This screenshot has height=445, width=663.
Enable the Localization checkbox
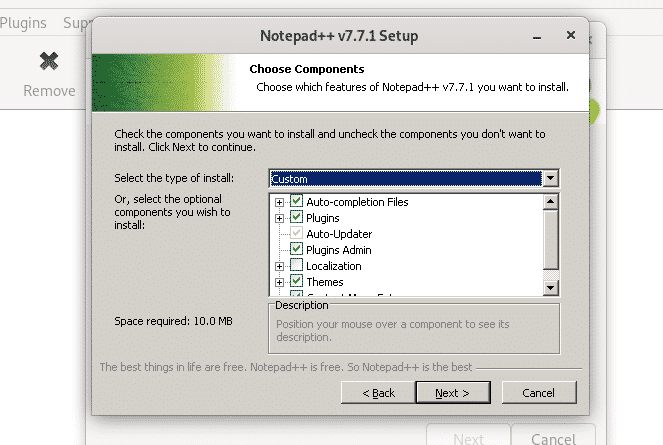click(x=297, y=266)
